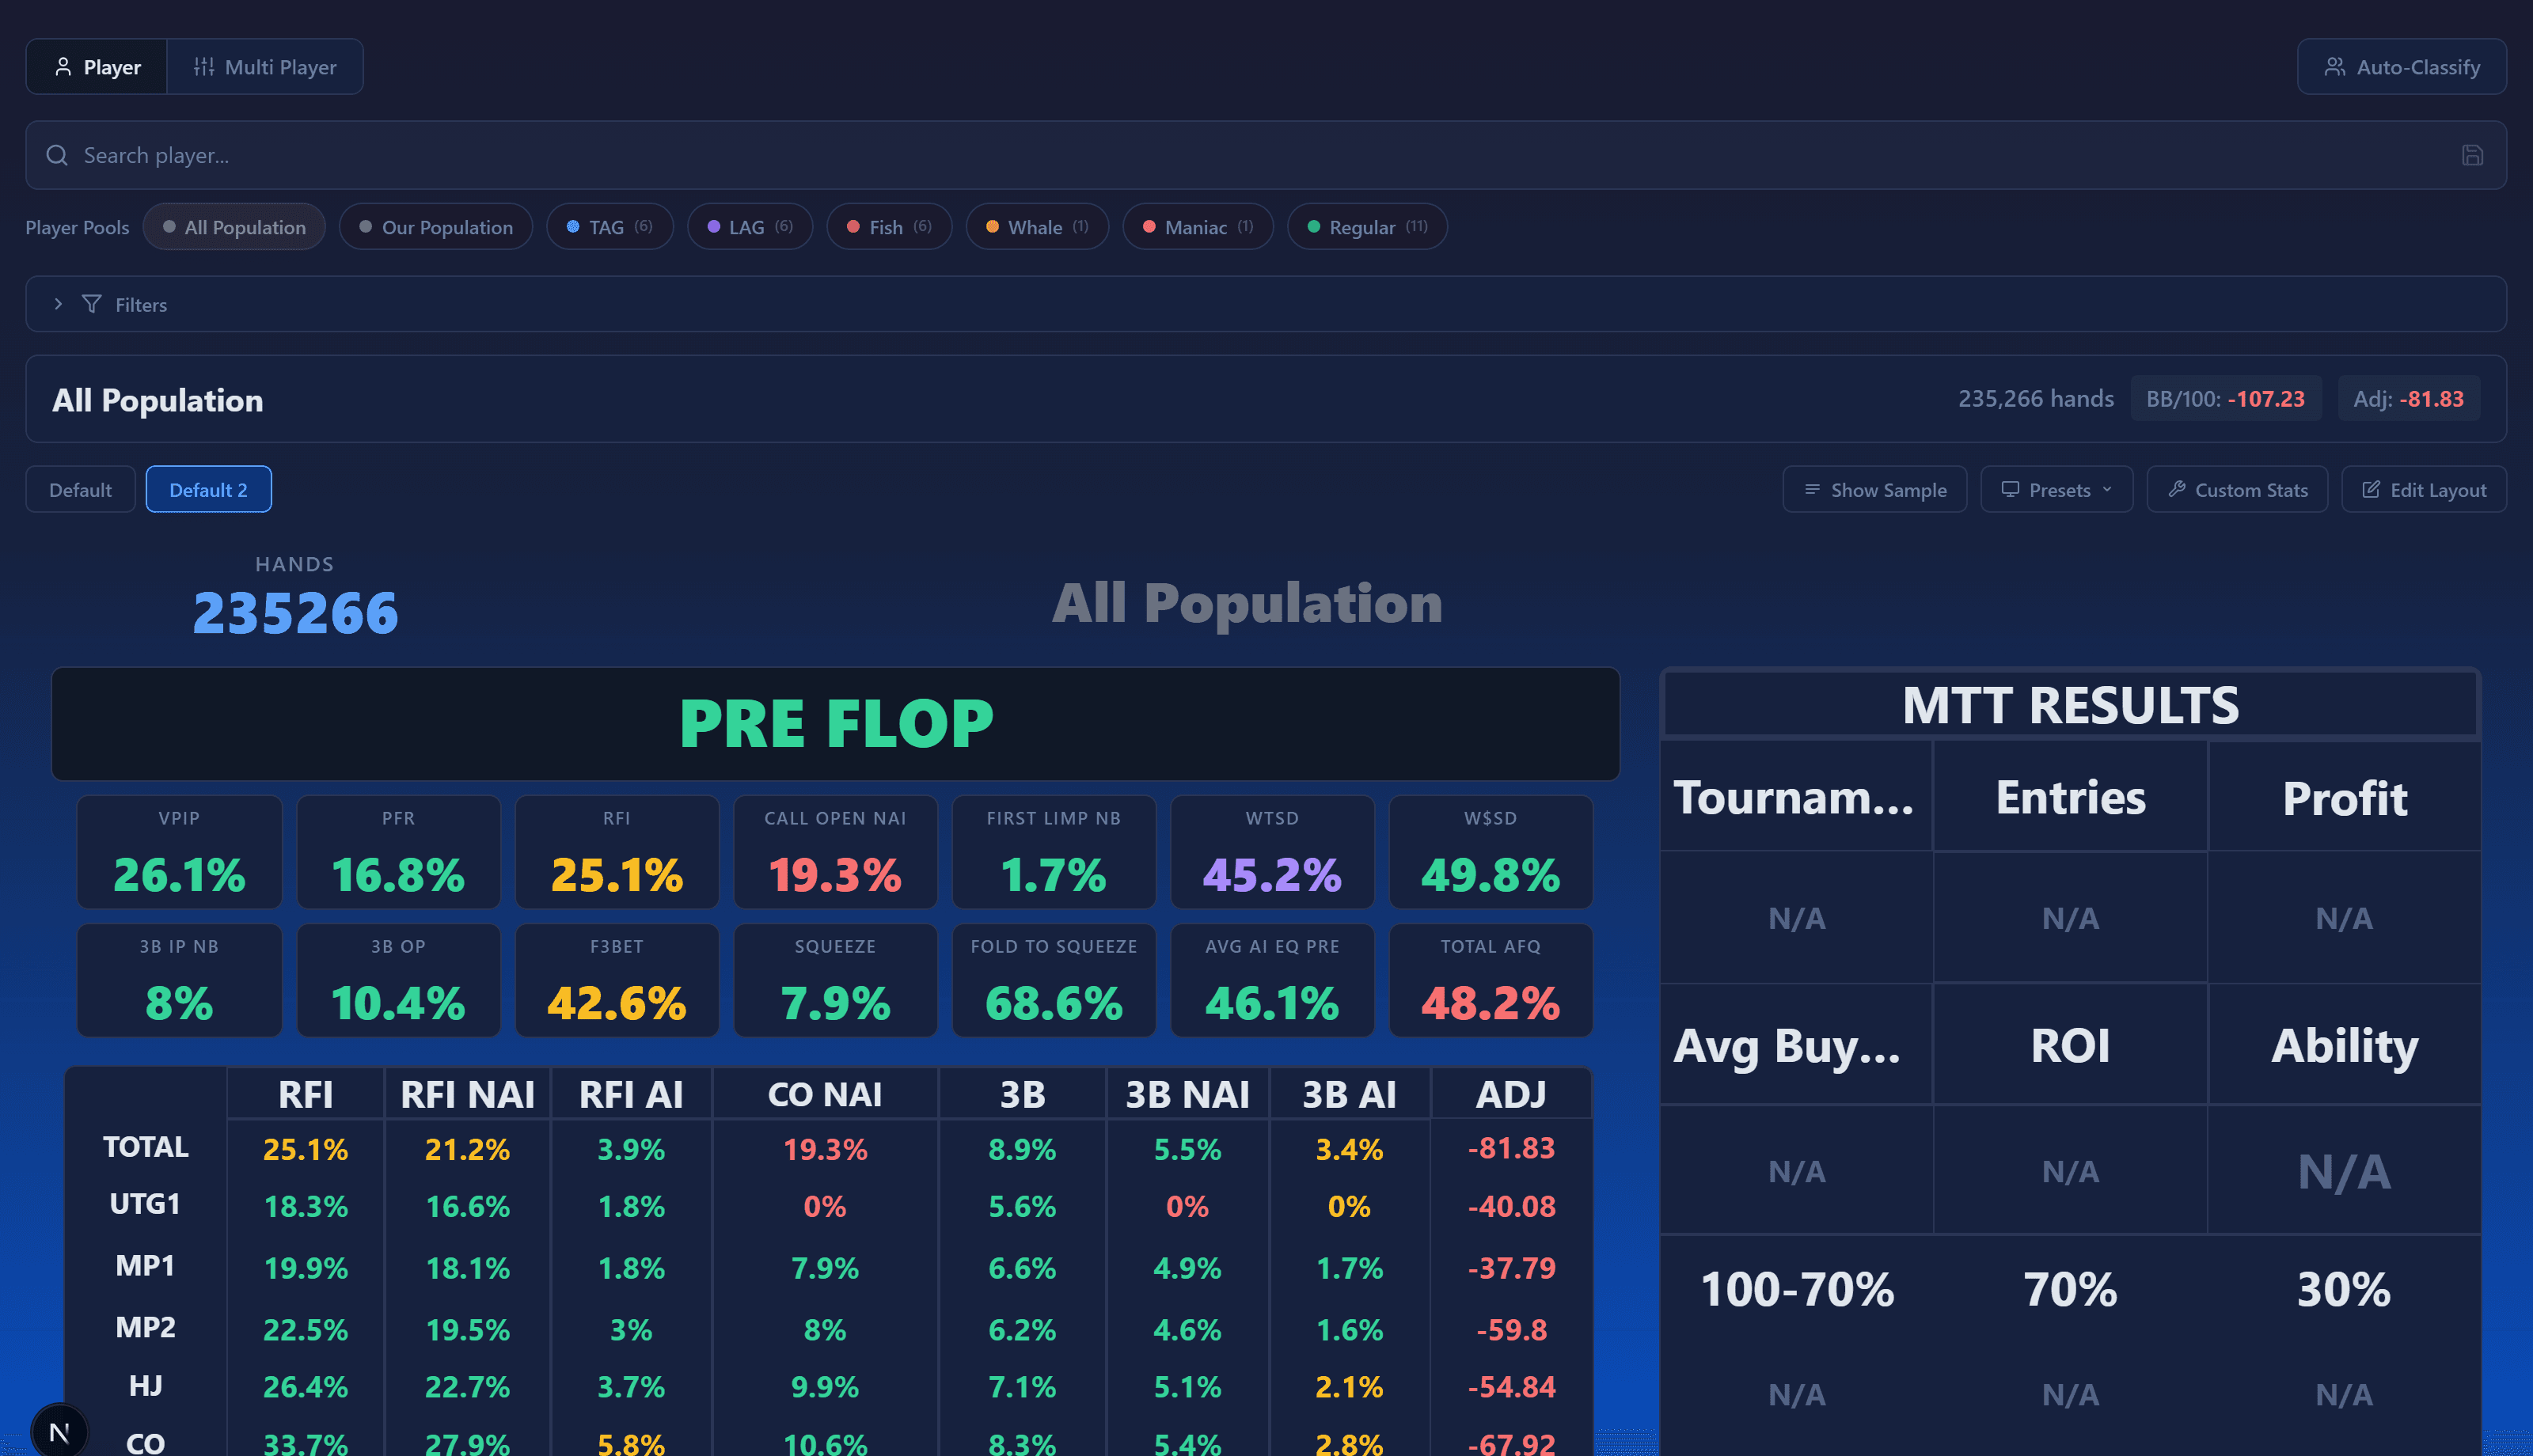Click the Call Open NAI 19.3% card

[x=835, y=852]
